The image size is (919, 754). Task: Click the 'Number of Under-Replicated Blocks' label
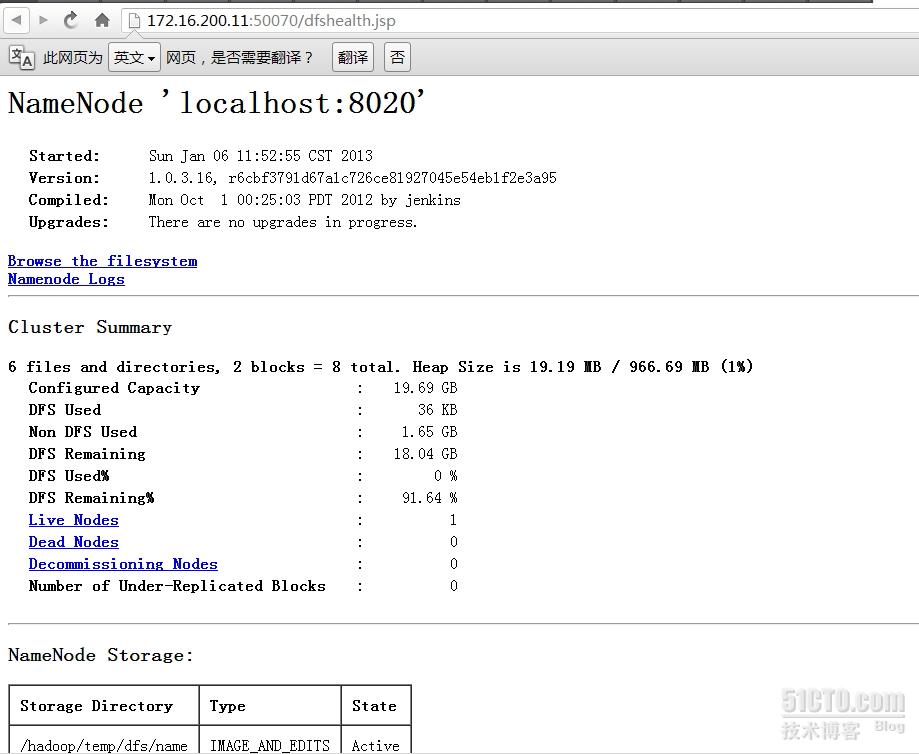(177, 586)
